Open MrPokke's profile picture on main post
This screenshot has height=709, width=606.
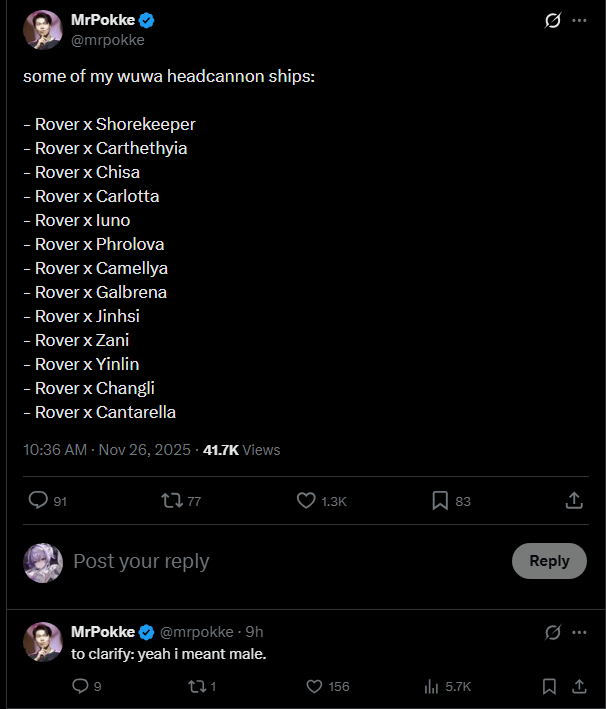[43, 29]
